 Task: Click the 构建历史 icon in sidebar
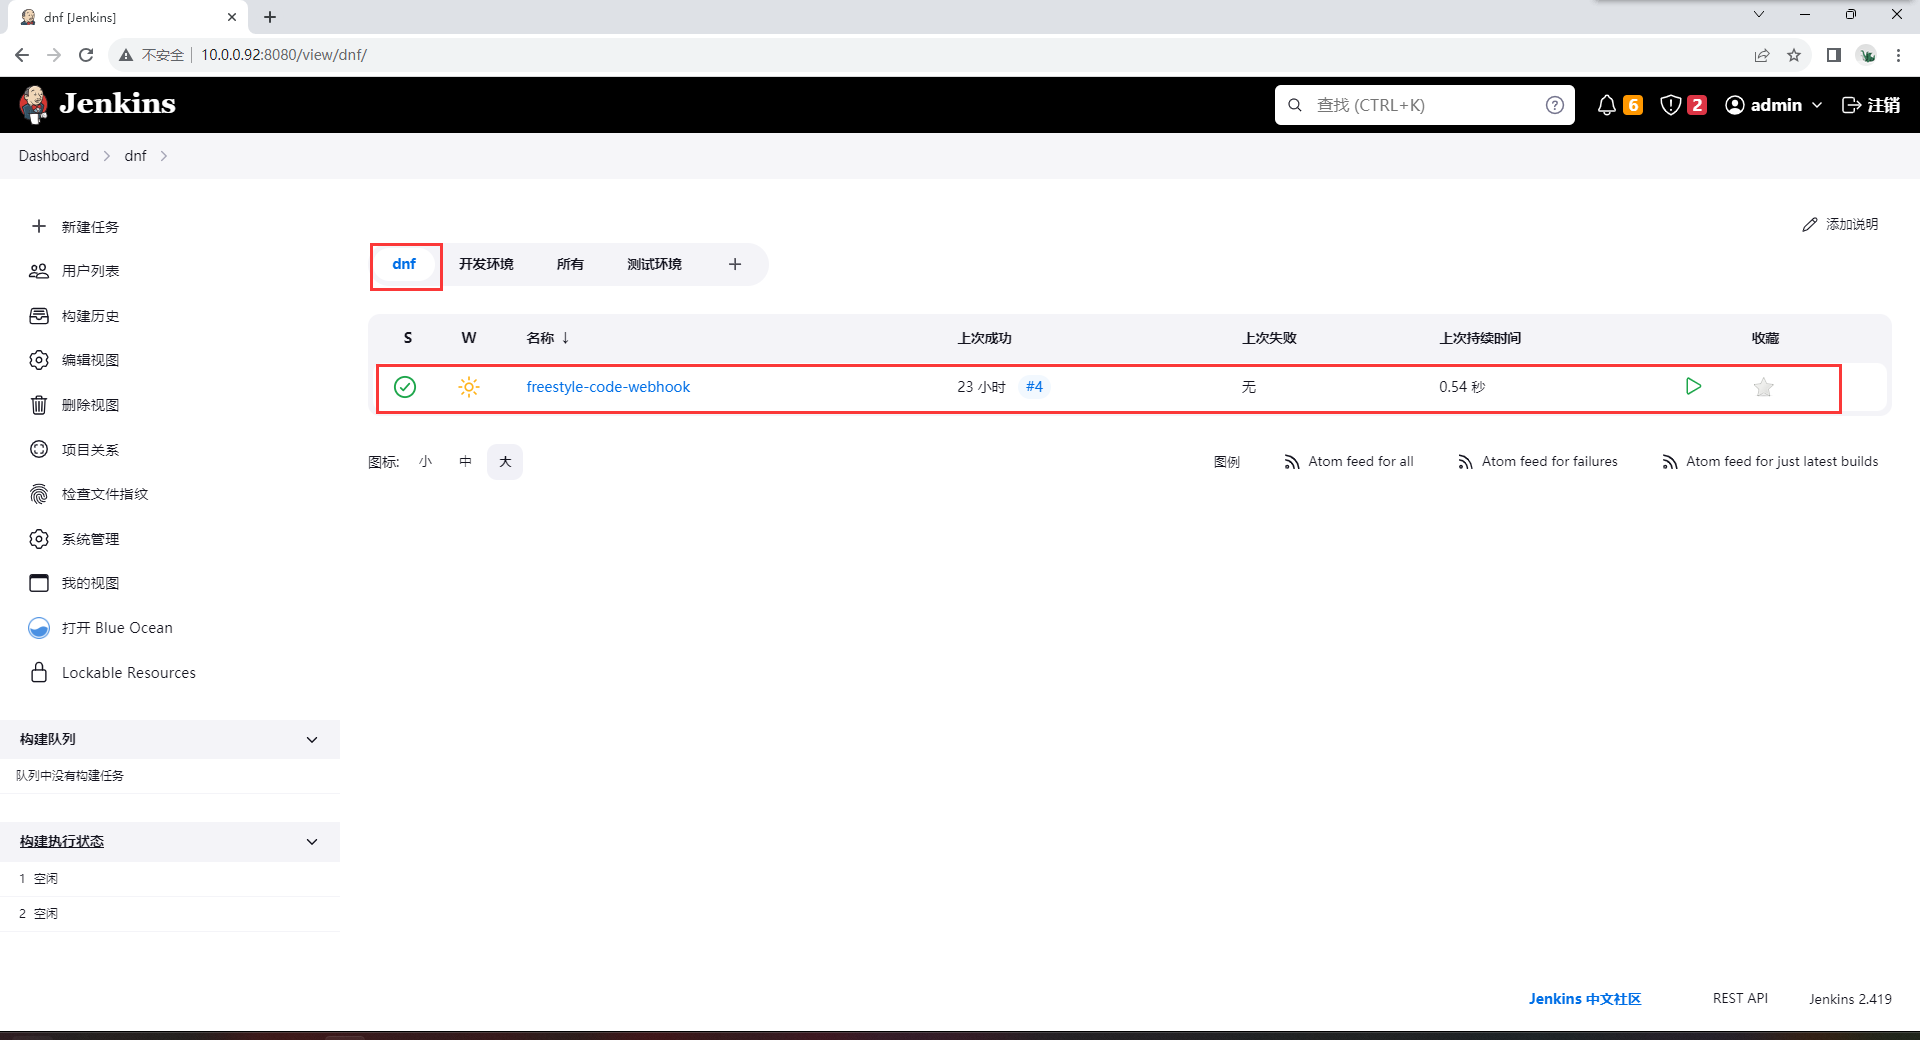(39, 316)
